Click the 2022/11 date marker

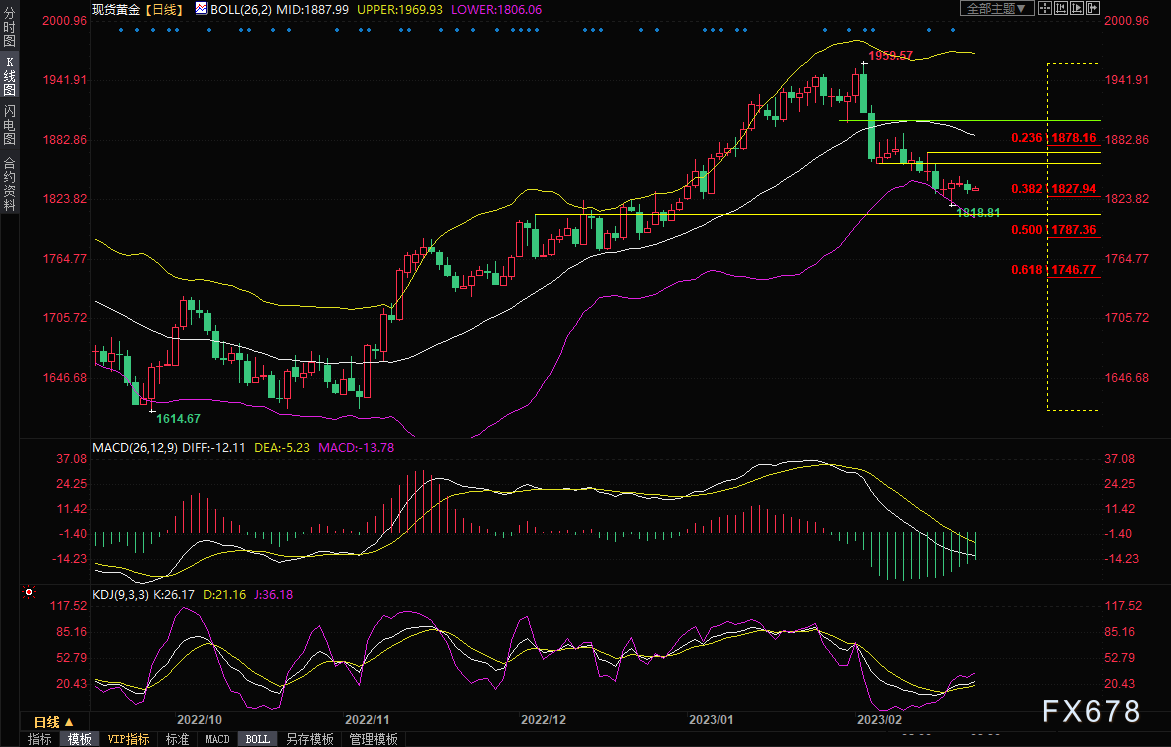[367, 719]
